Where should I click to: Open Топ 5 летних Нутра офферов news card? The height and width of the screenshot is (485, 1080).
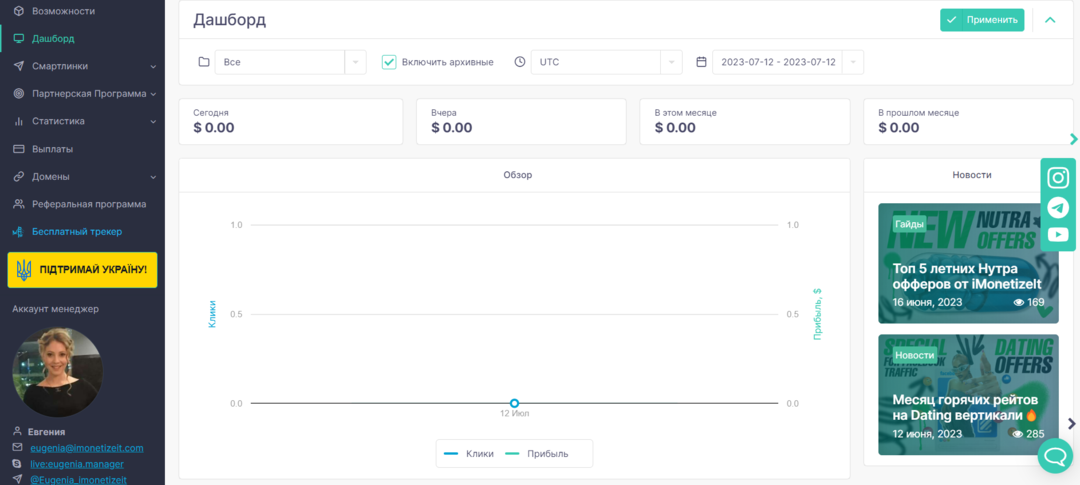968,264
